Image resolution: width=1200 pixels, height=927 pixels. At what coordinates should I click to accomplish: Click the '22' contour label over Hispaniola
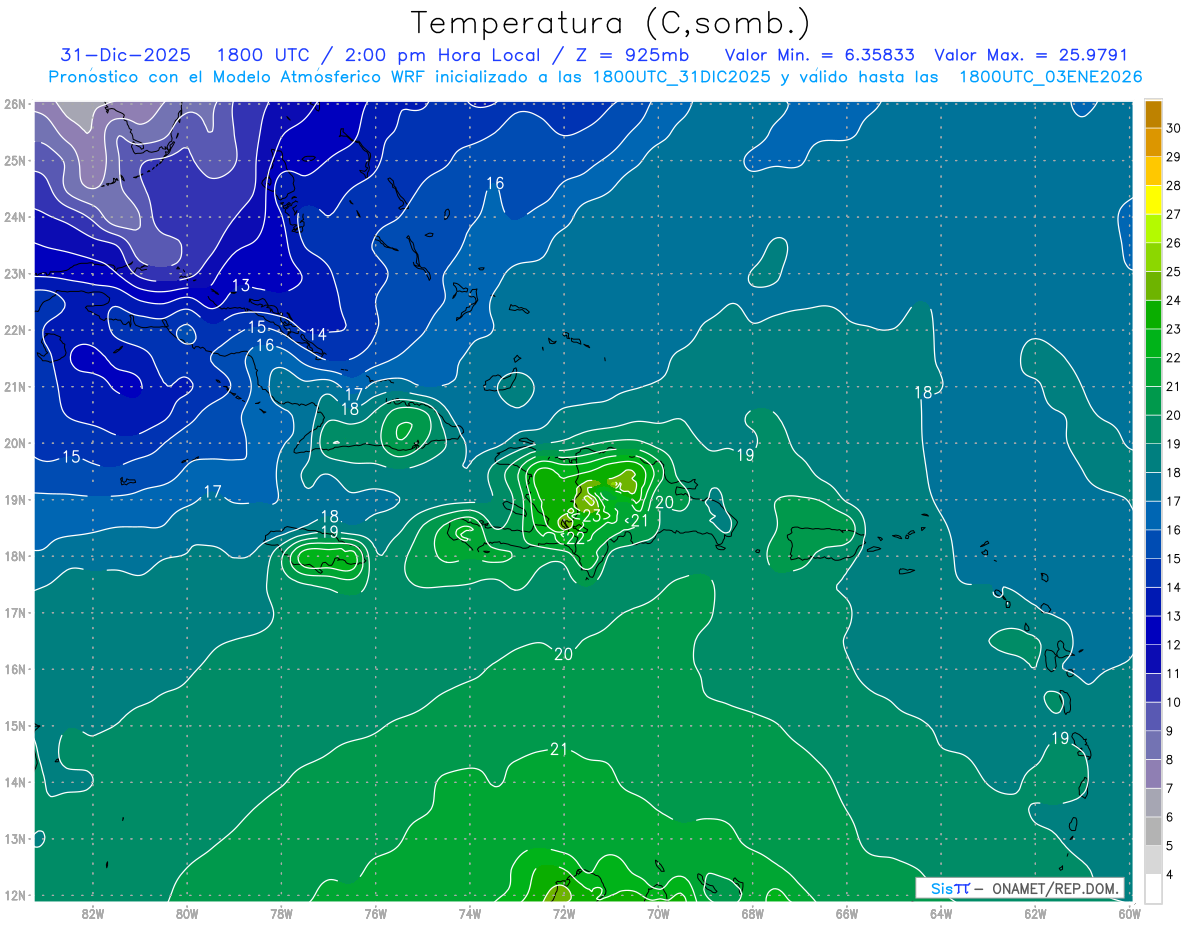tap(576, 538)
